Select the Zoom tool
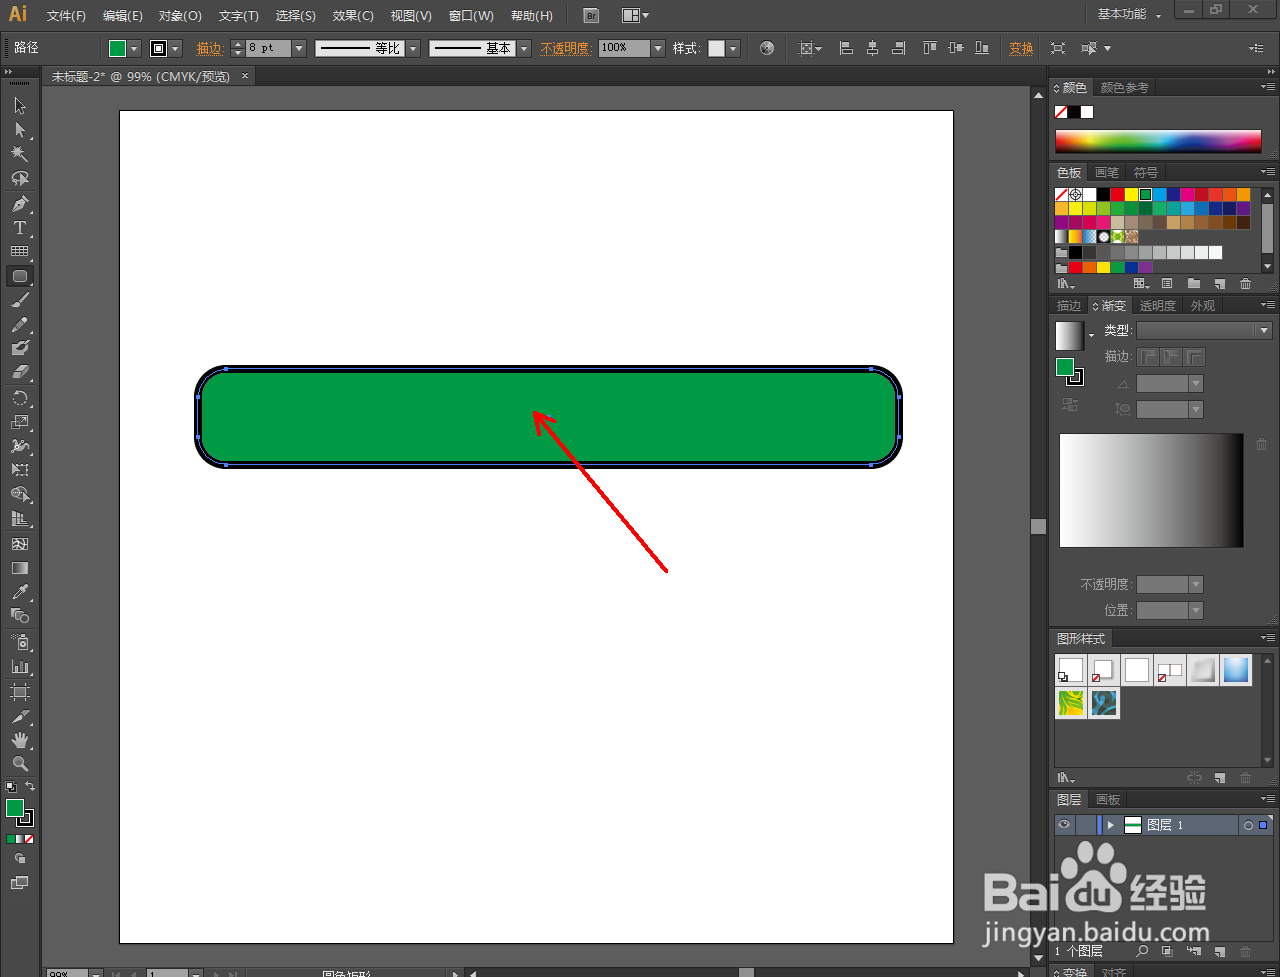The image size is (1280, 977). pyautogui.click(x=20, y=764)
